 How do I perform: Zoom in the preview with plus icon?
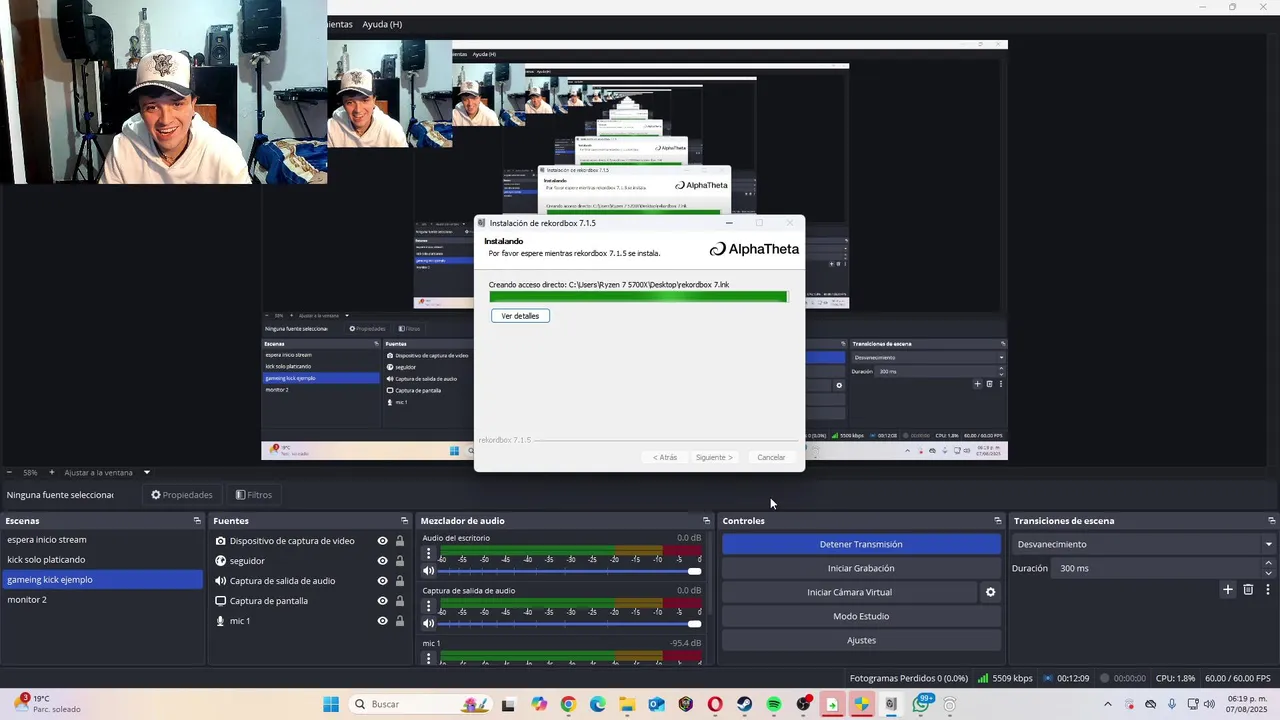pos(52,472)
